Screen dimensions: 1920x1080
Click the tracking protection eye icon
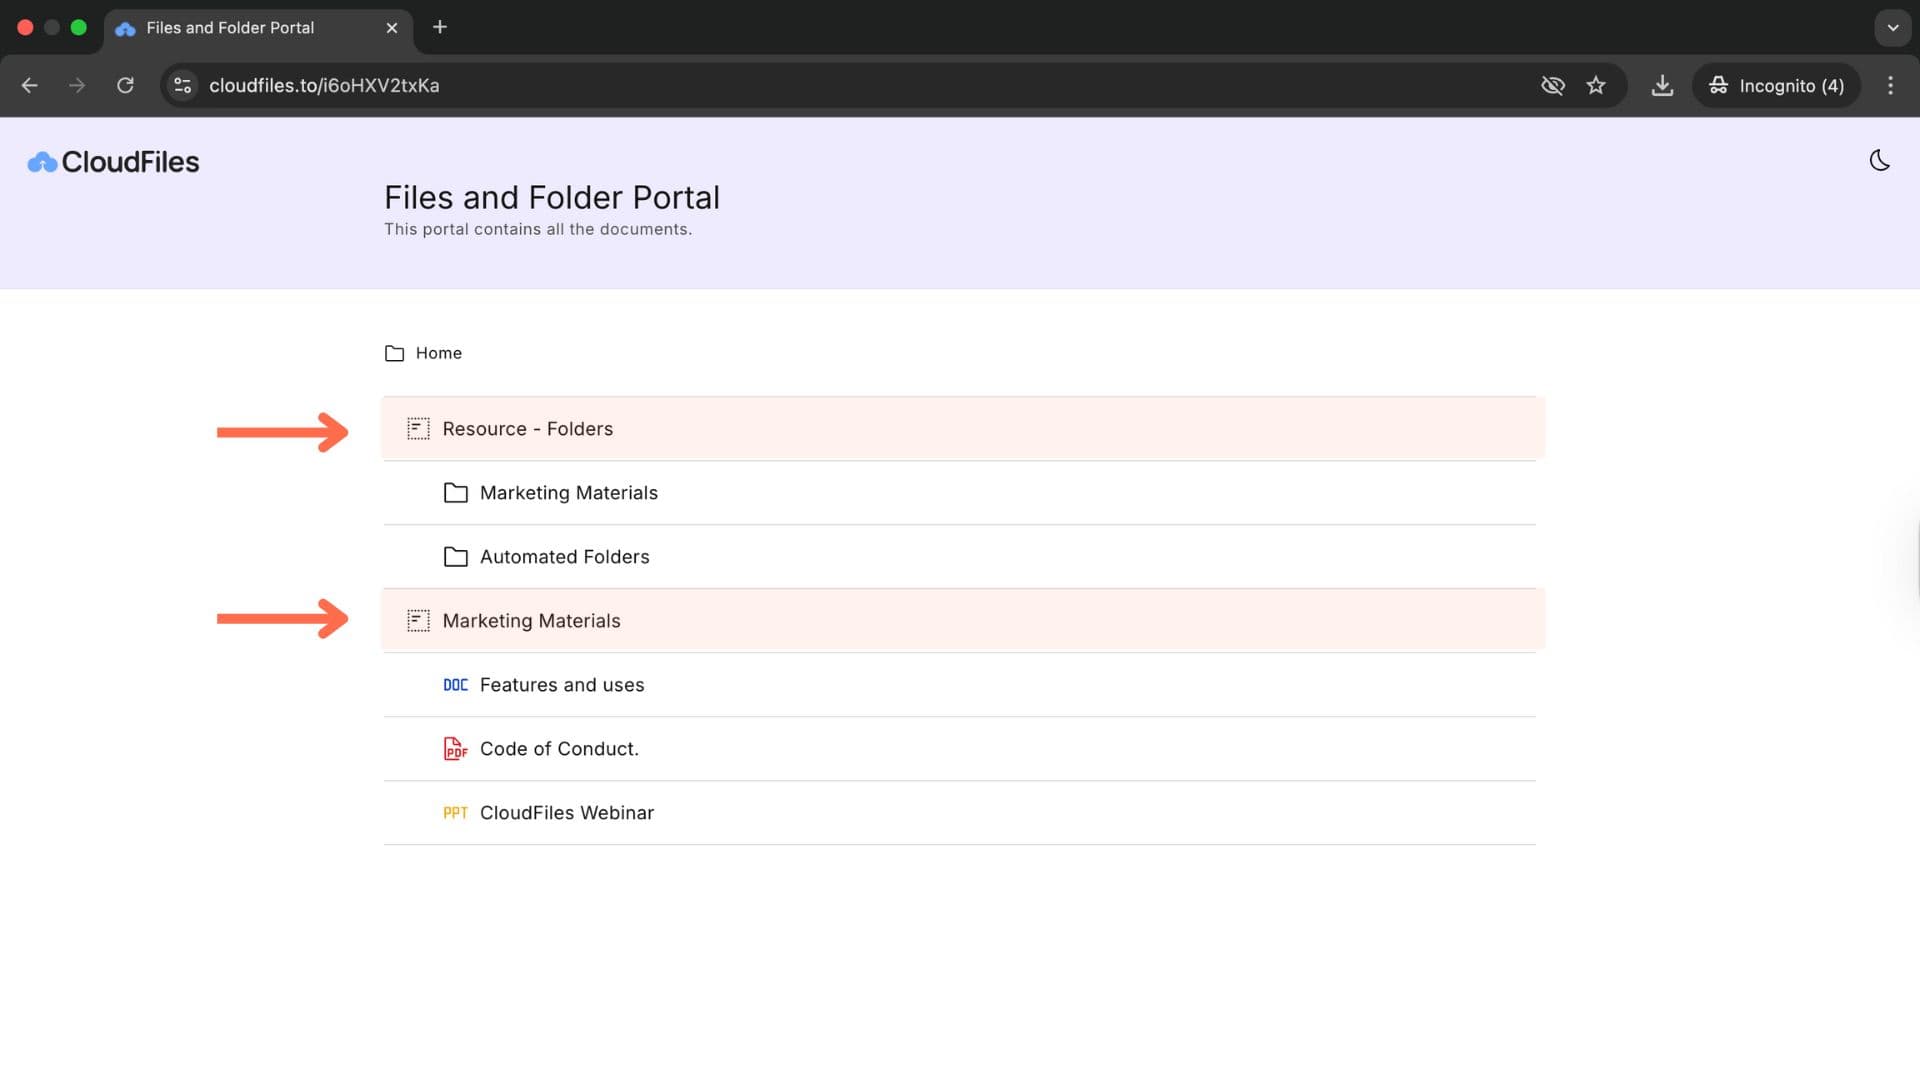[x=1552, y=86]
